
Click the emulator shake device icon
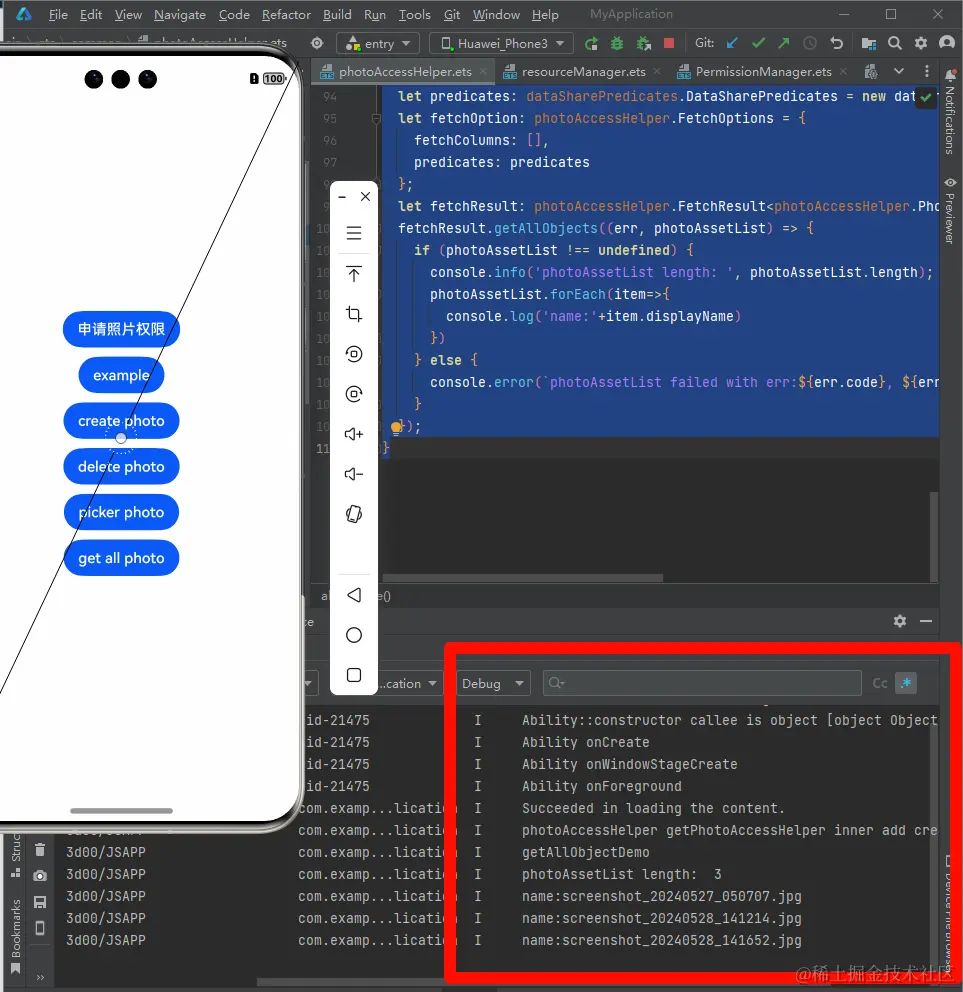[x=354, y=514]
